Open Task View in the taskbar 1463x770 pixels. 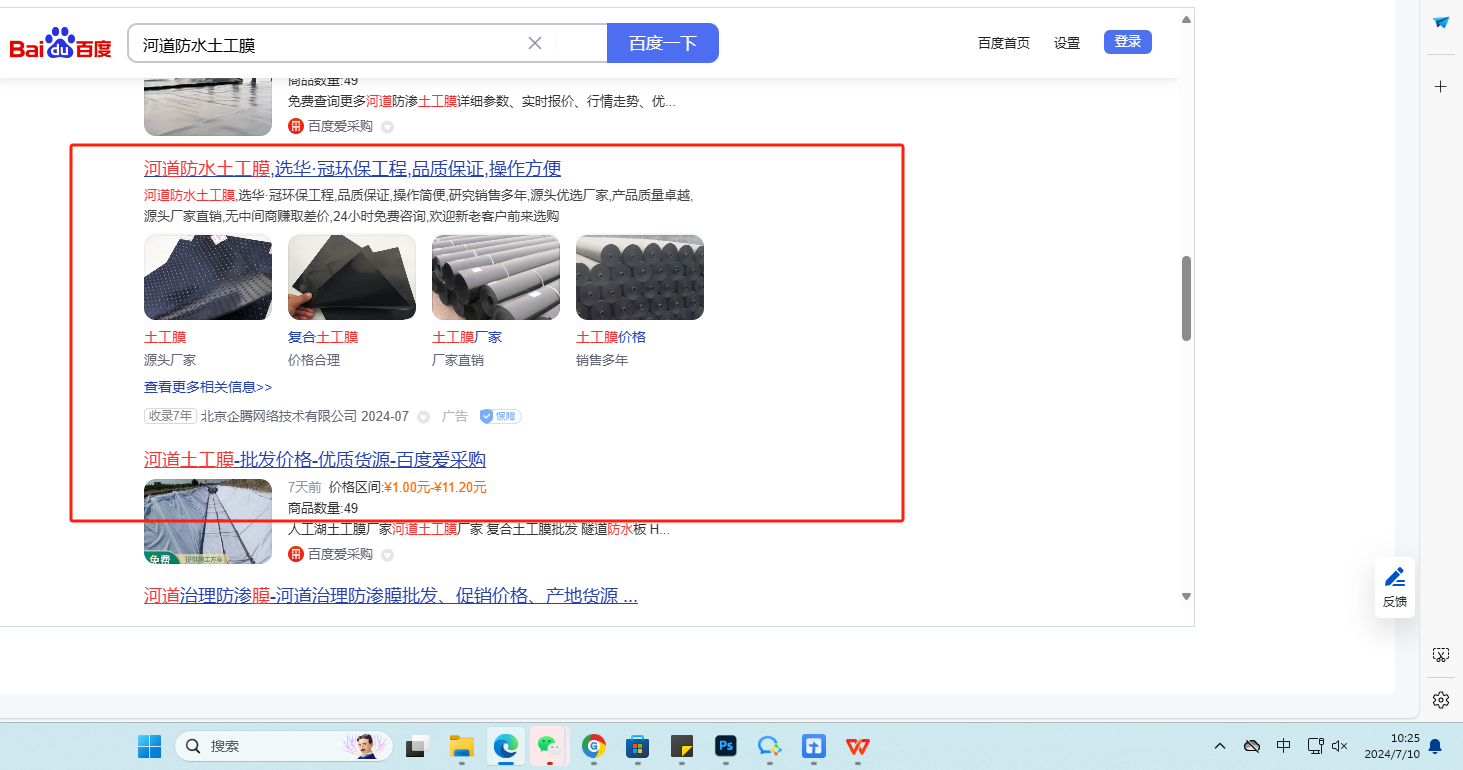point(417,746)
